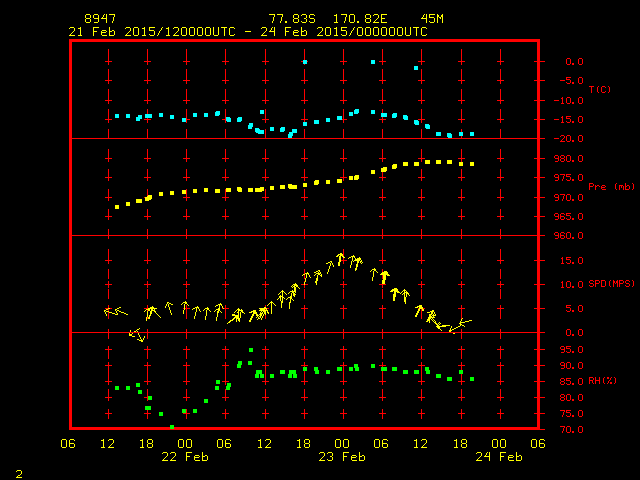
Task: Click the start time 21 Feb 2015/120000UTC
Action: [x=152, y=32]
